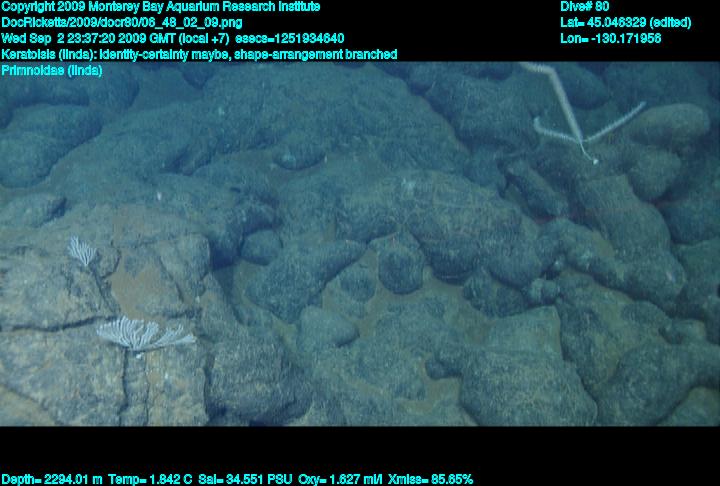This screenshot has width=720, height=486.
Task: Click the timestamp 'Wed Sep 2 23:37:20 2009 GMT'
Action: click(88, 39)
